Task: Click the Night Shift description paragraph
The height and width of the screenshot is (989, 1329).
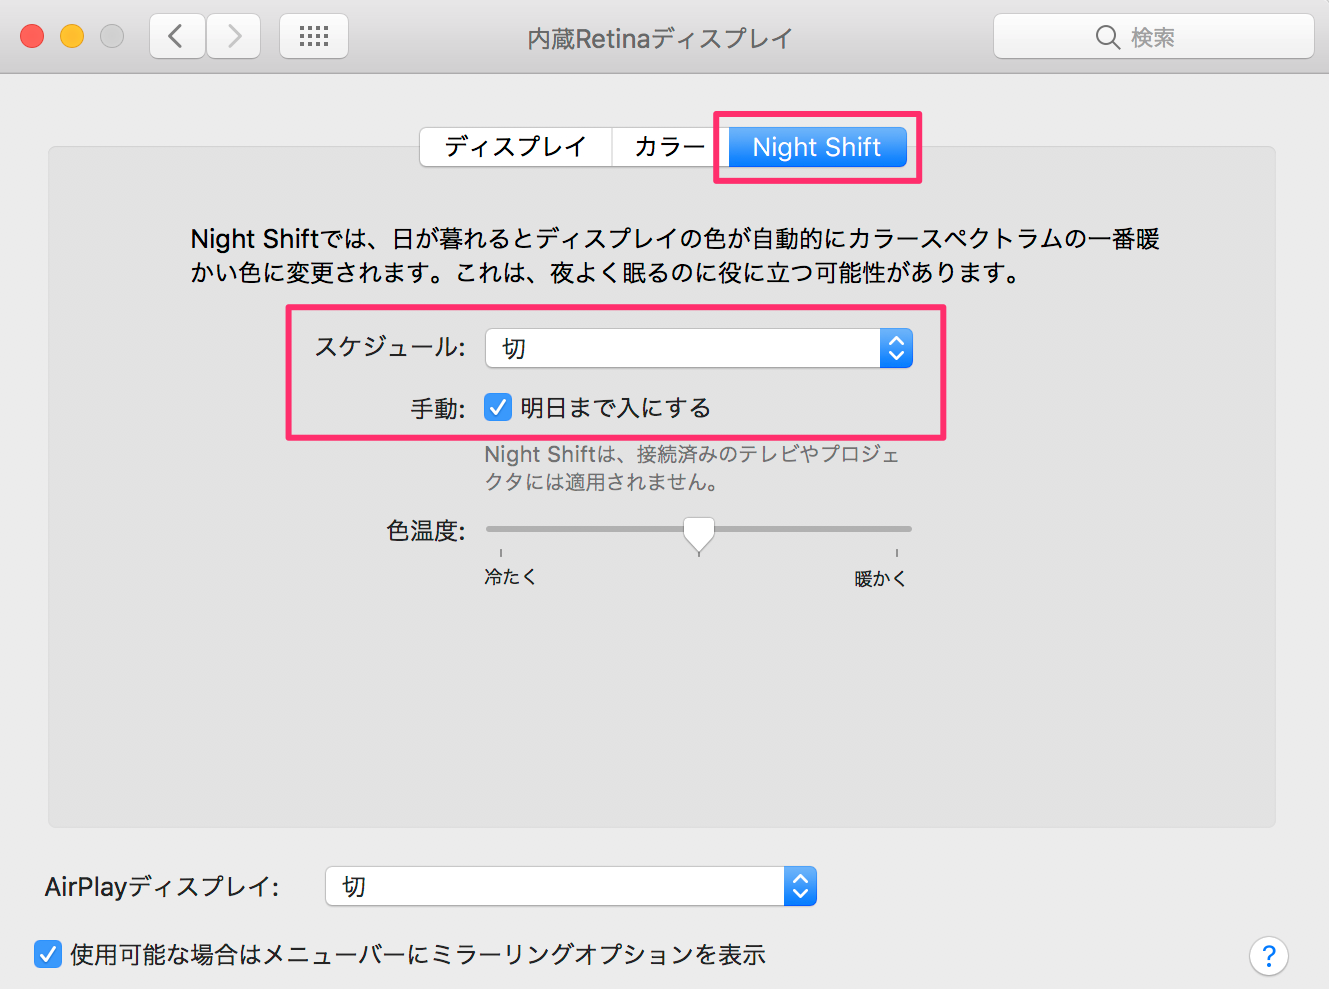Action: (x=675, y=256)
